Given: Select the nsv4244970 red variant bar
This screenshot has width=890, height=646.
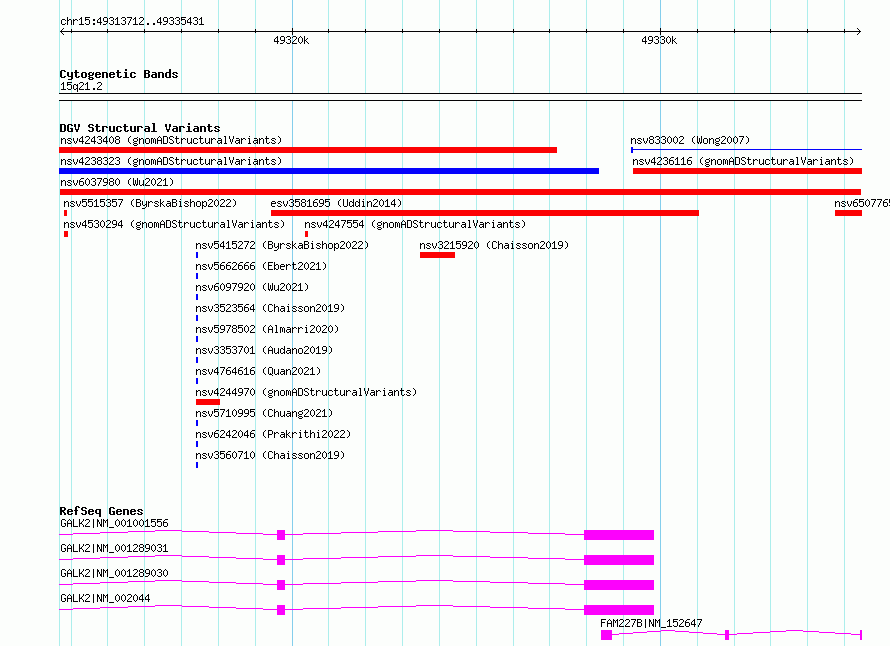Looking at the screenshot, I should 208,402.
